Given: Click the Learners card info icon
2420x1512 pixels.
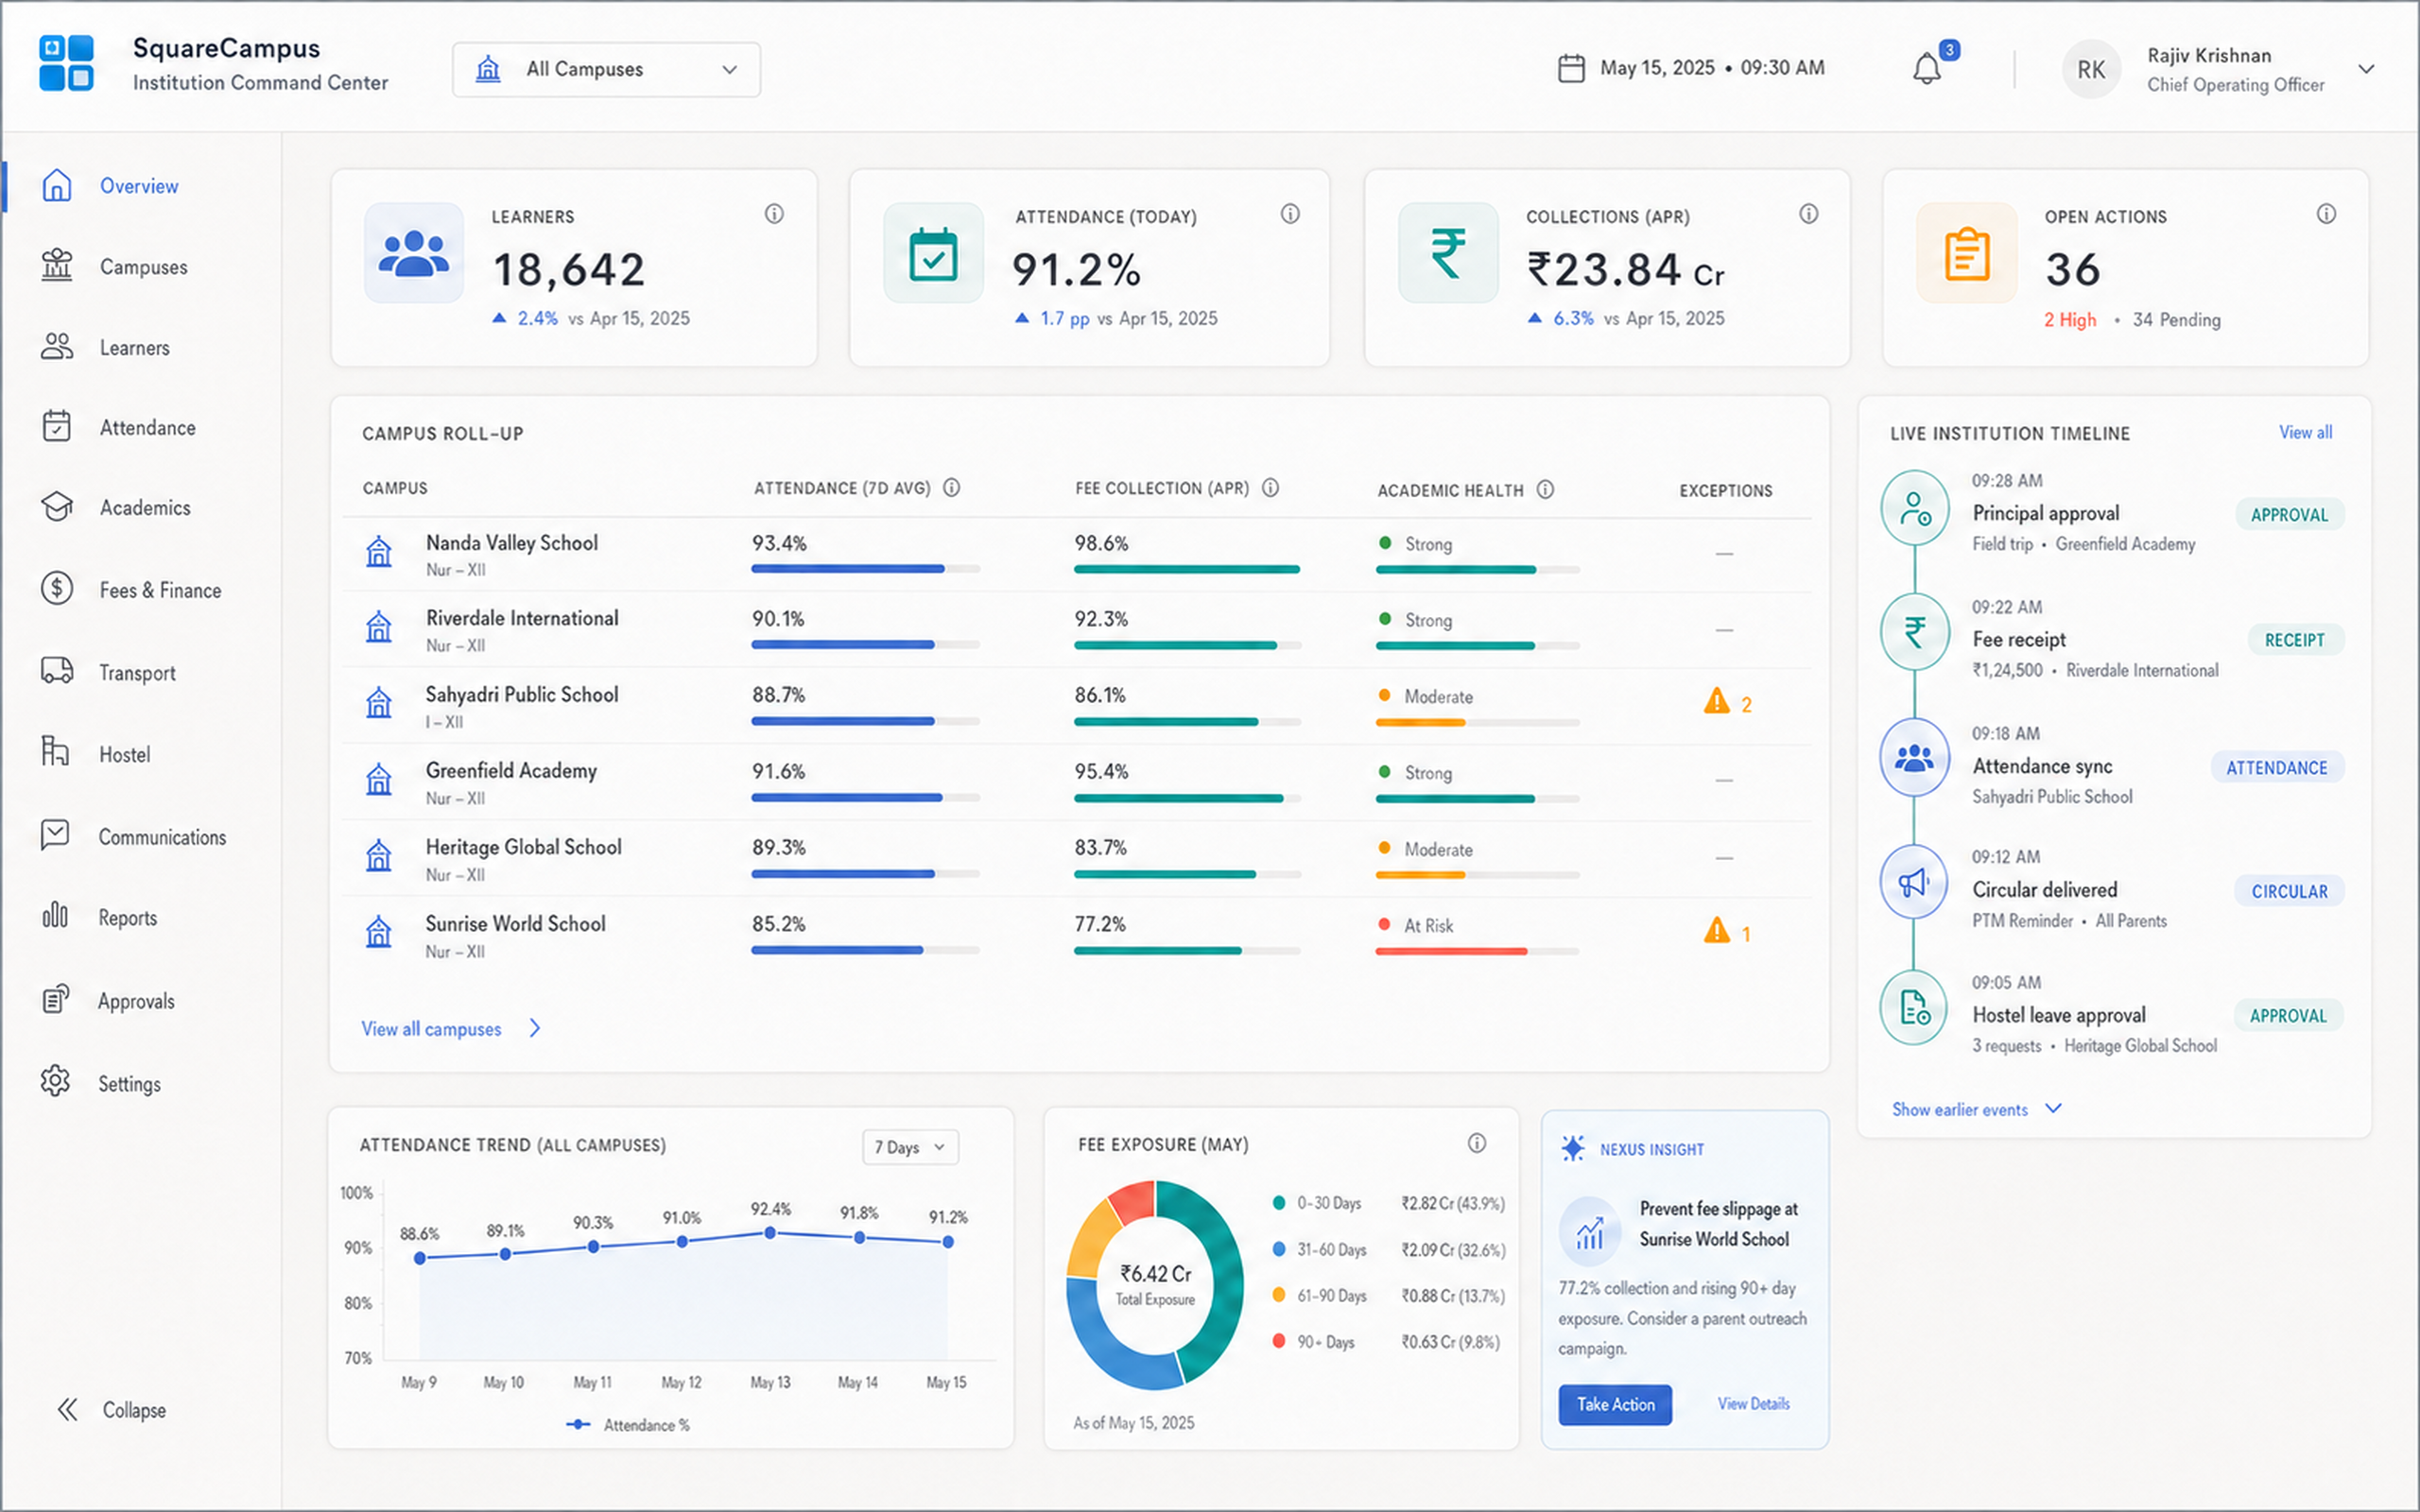Looking at the screenshot, I should [774, 214].
